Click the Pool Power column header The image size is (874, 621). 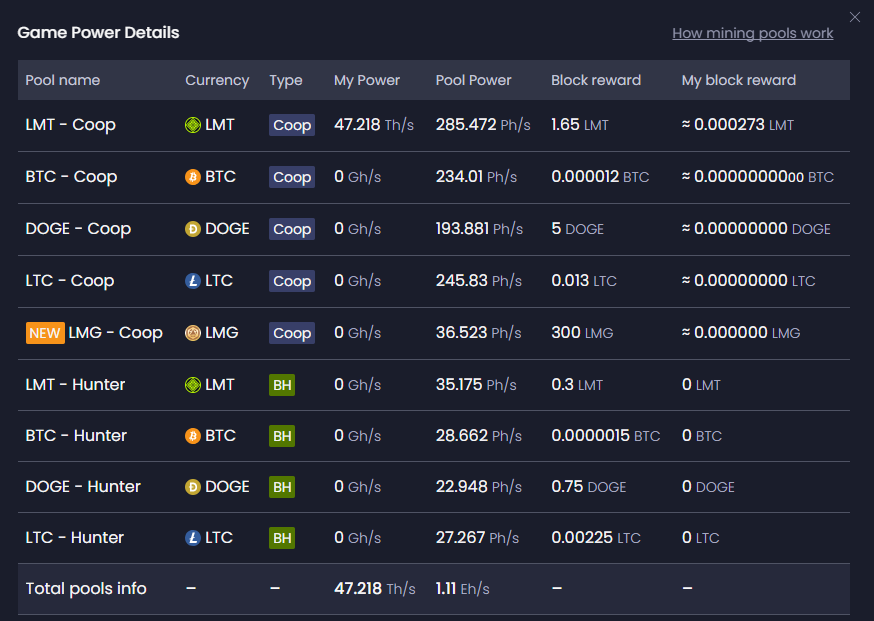[473, 80]
